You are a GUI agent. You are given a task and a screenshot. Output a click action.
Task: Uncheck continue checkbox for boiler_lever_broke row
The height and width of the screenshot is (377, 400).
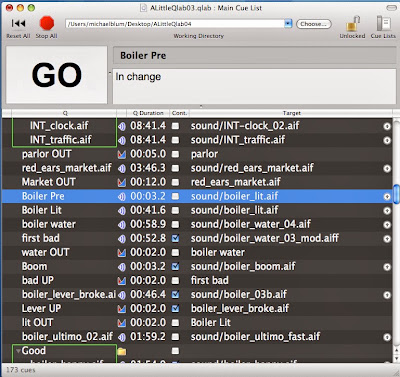tap(175, 295)
